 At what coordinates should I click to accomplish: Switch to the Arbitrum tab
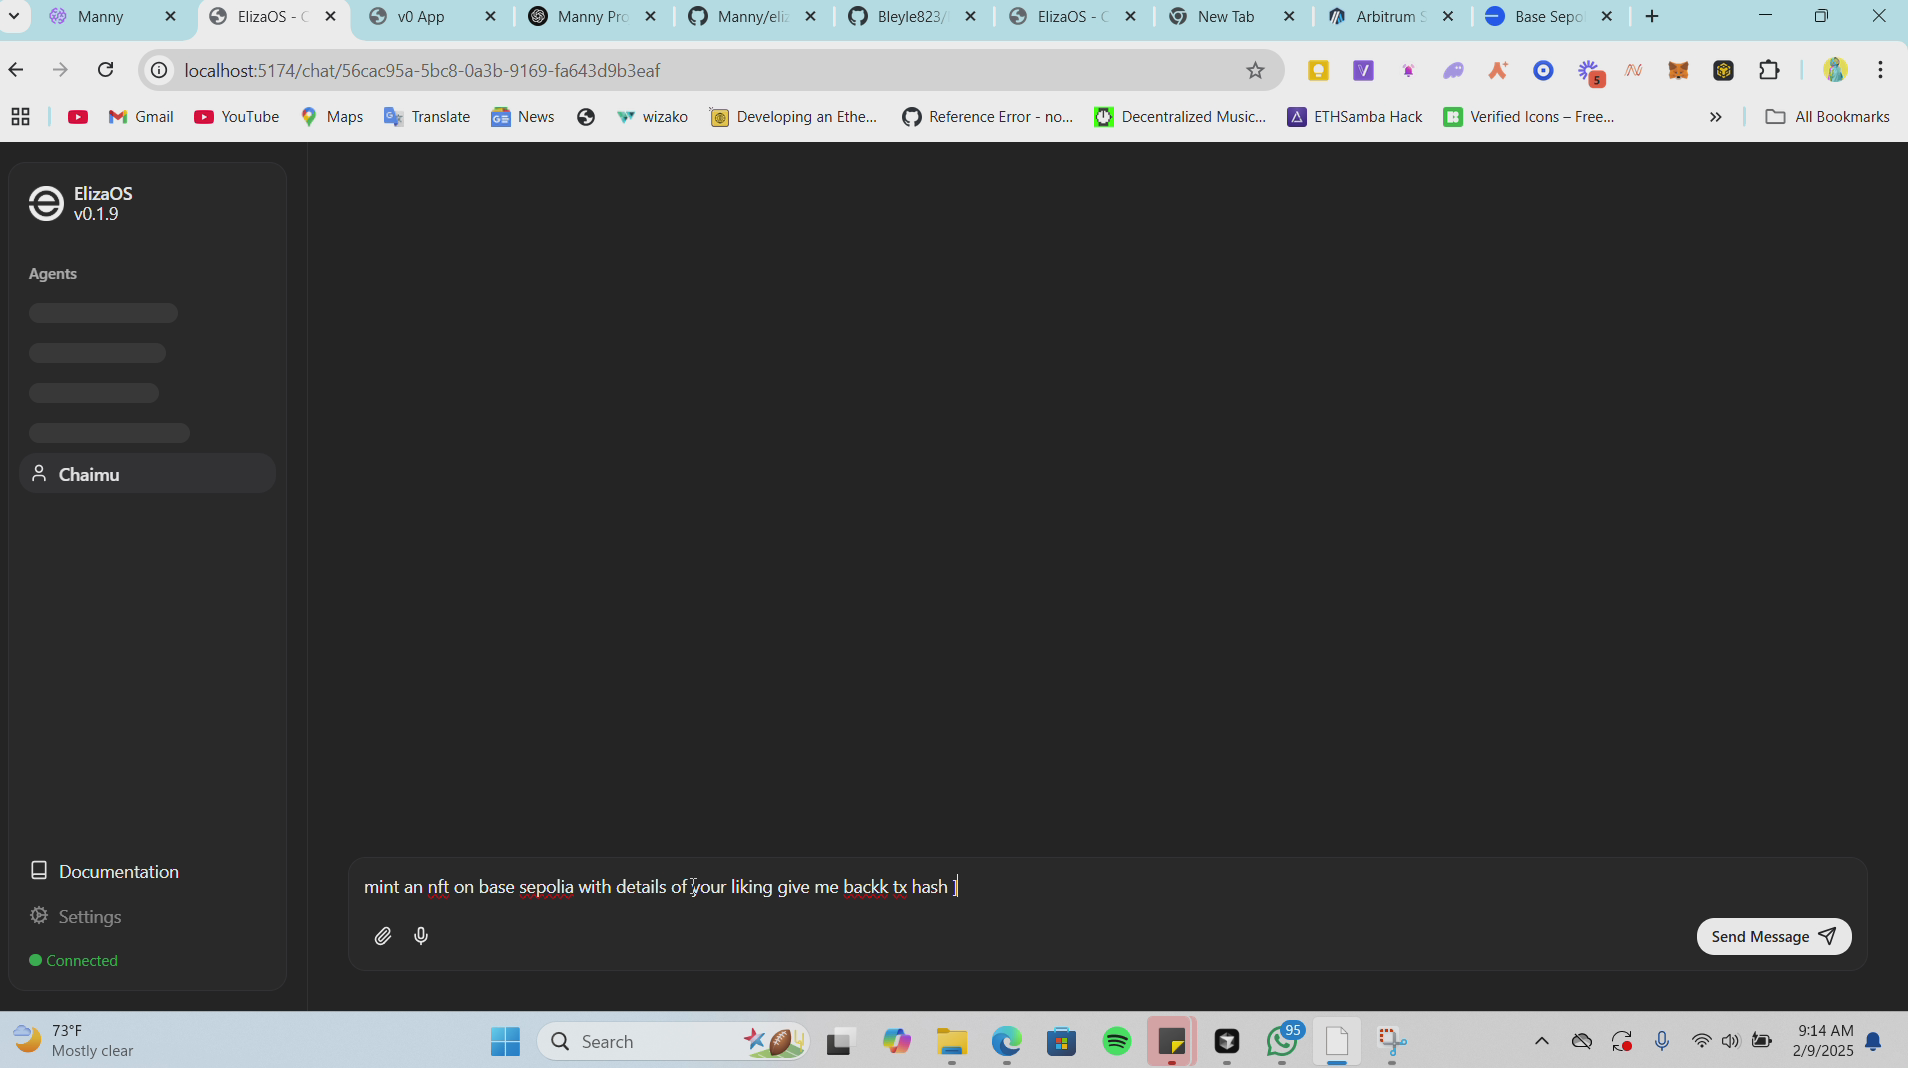pyautogui.click(x=1388, y=16)
